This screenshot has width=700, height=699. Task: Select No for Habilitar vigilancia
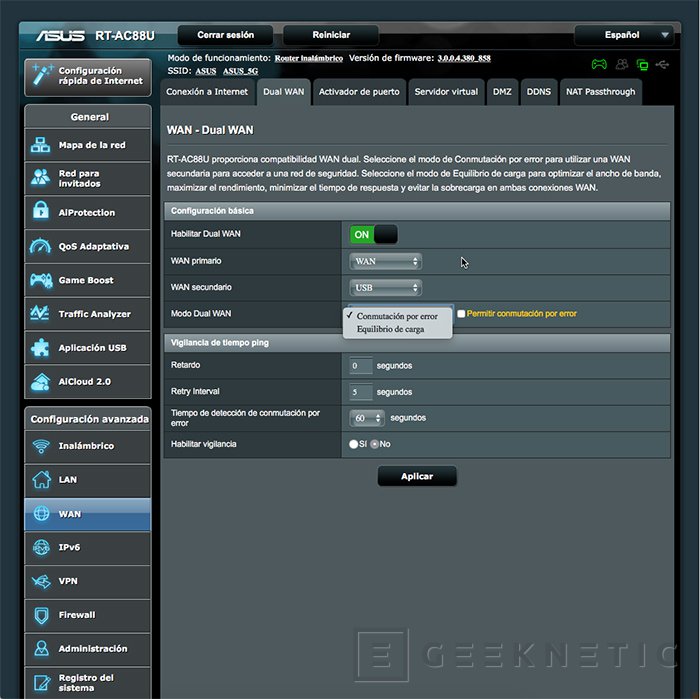(x=375, y=444)
